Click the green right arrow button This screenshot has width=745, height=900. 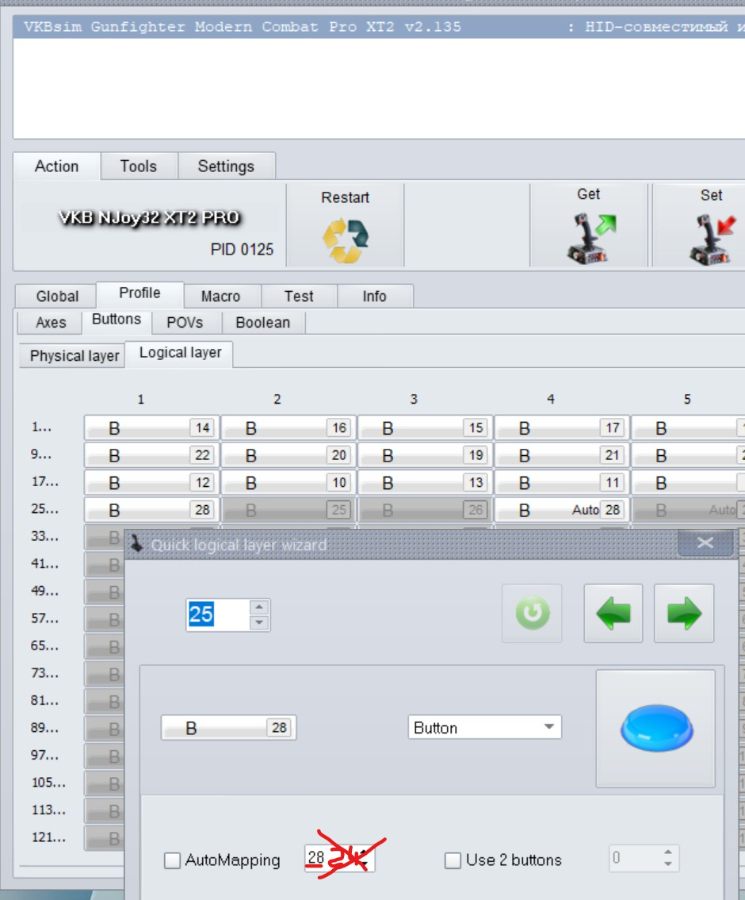(x=684, y=613)
